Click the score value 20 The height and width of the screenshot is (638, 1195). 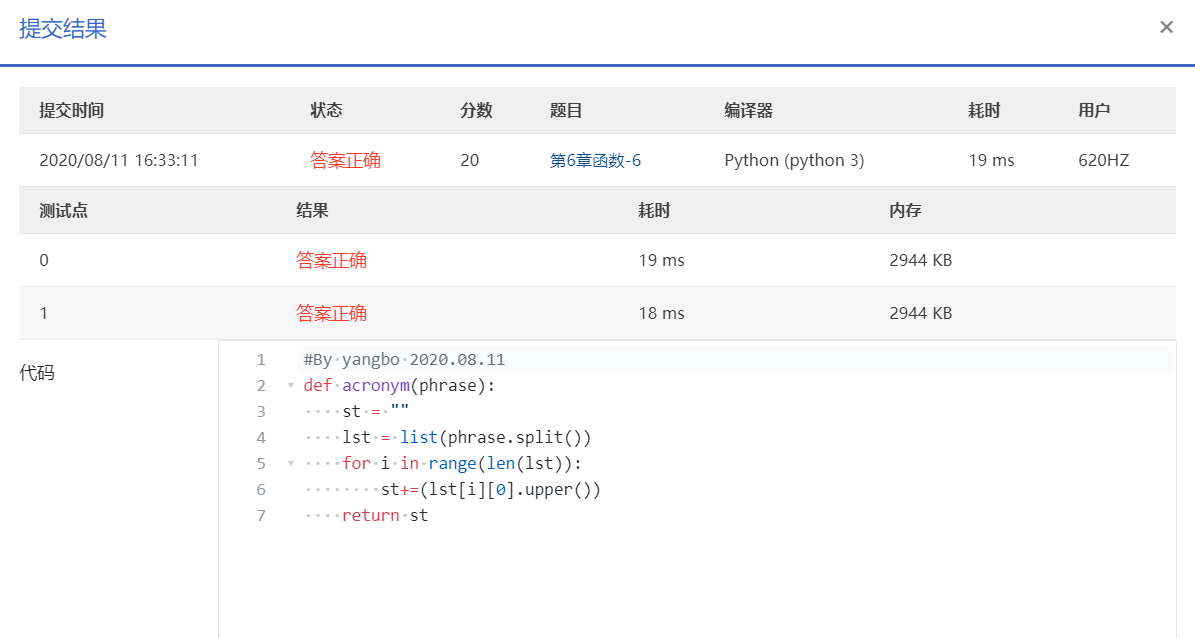469,159
